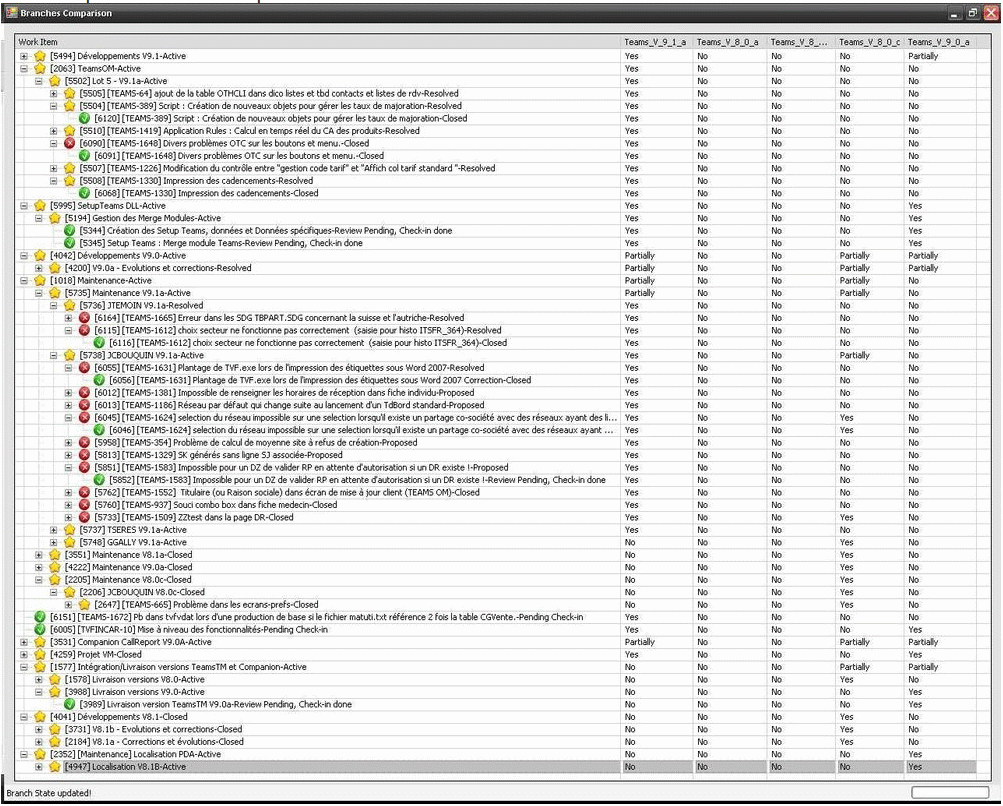Select row [2352] [Maintenance] Localisation PDA-Active

(x=496, y=755)
